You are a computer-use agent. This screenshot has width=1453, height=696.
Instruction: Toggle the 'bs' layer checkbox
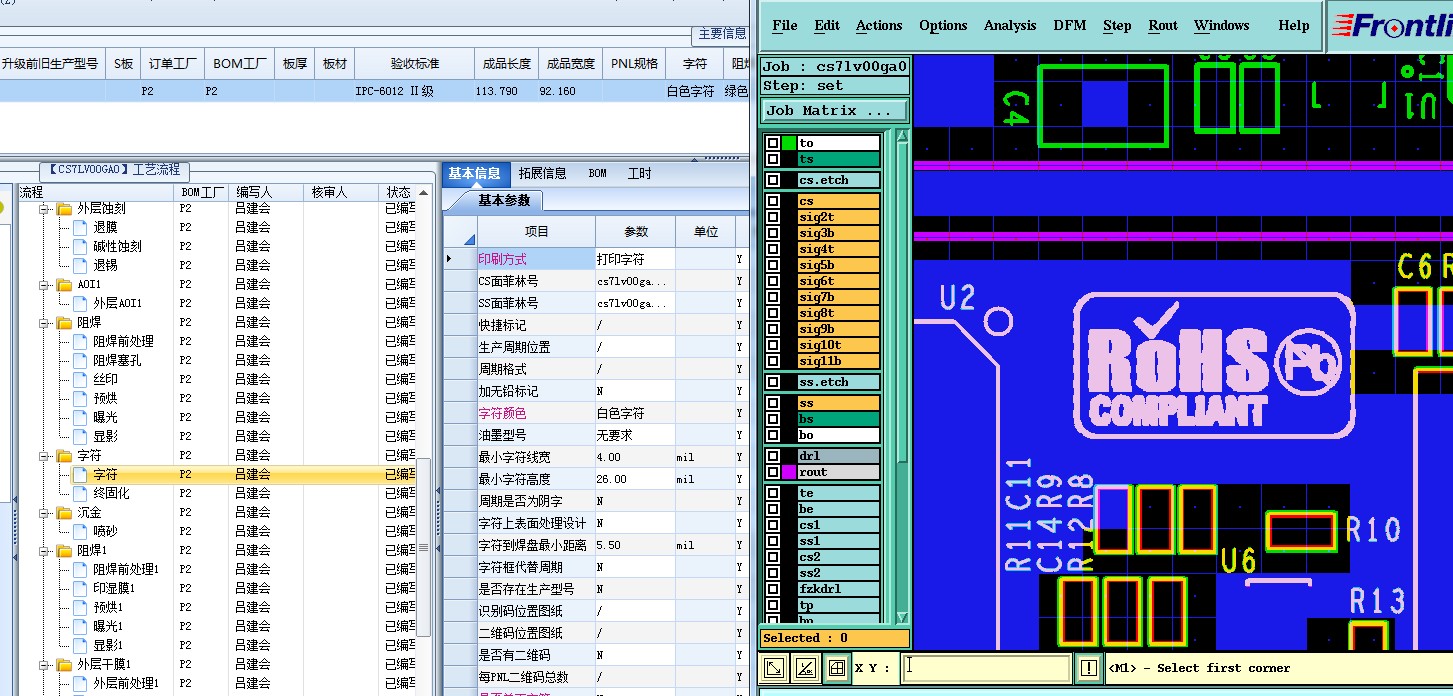coord(773,419)
